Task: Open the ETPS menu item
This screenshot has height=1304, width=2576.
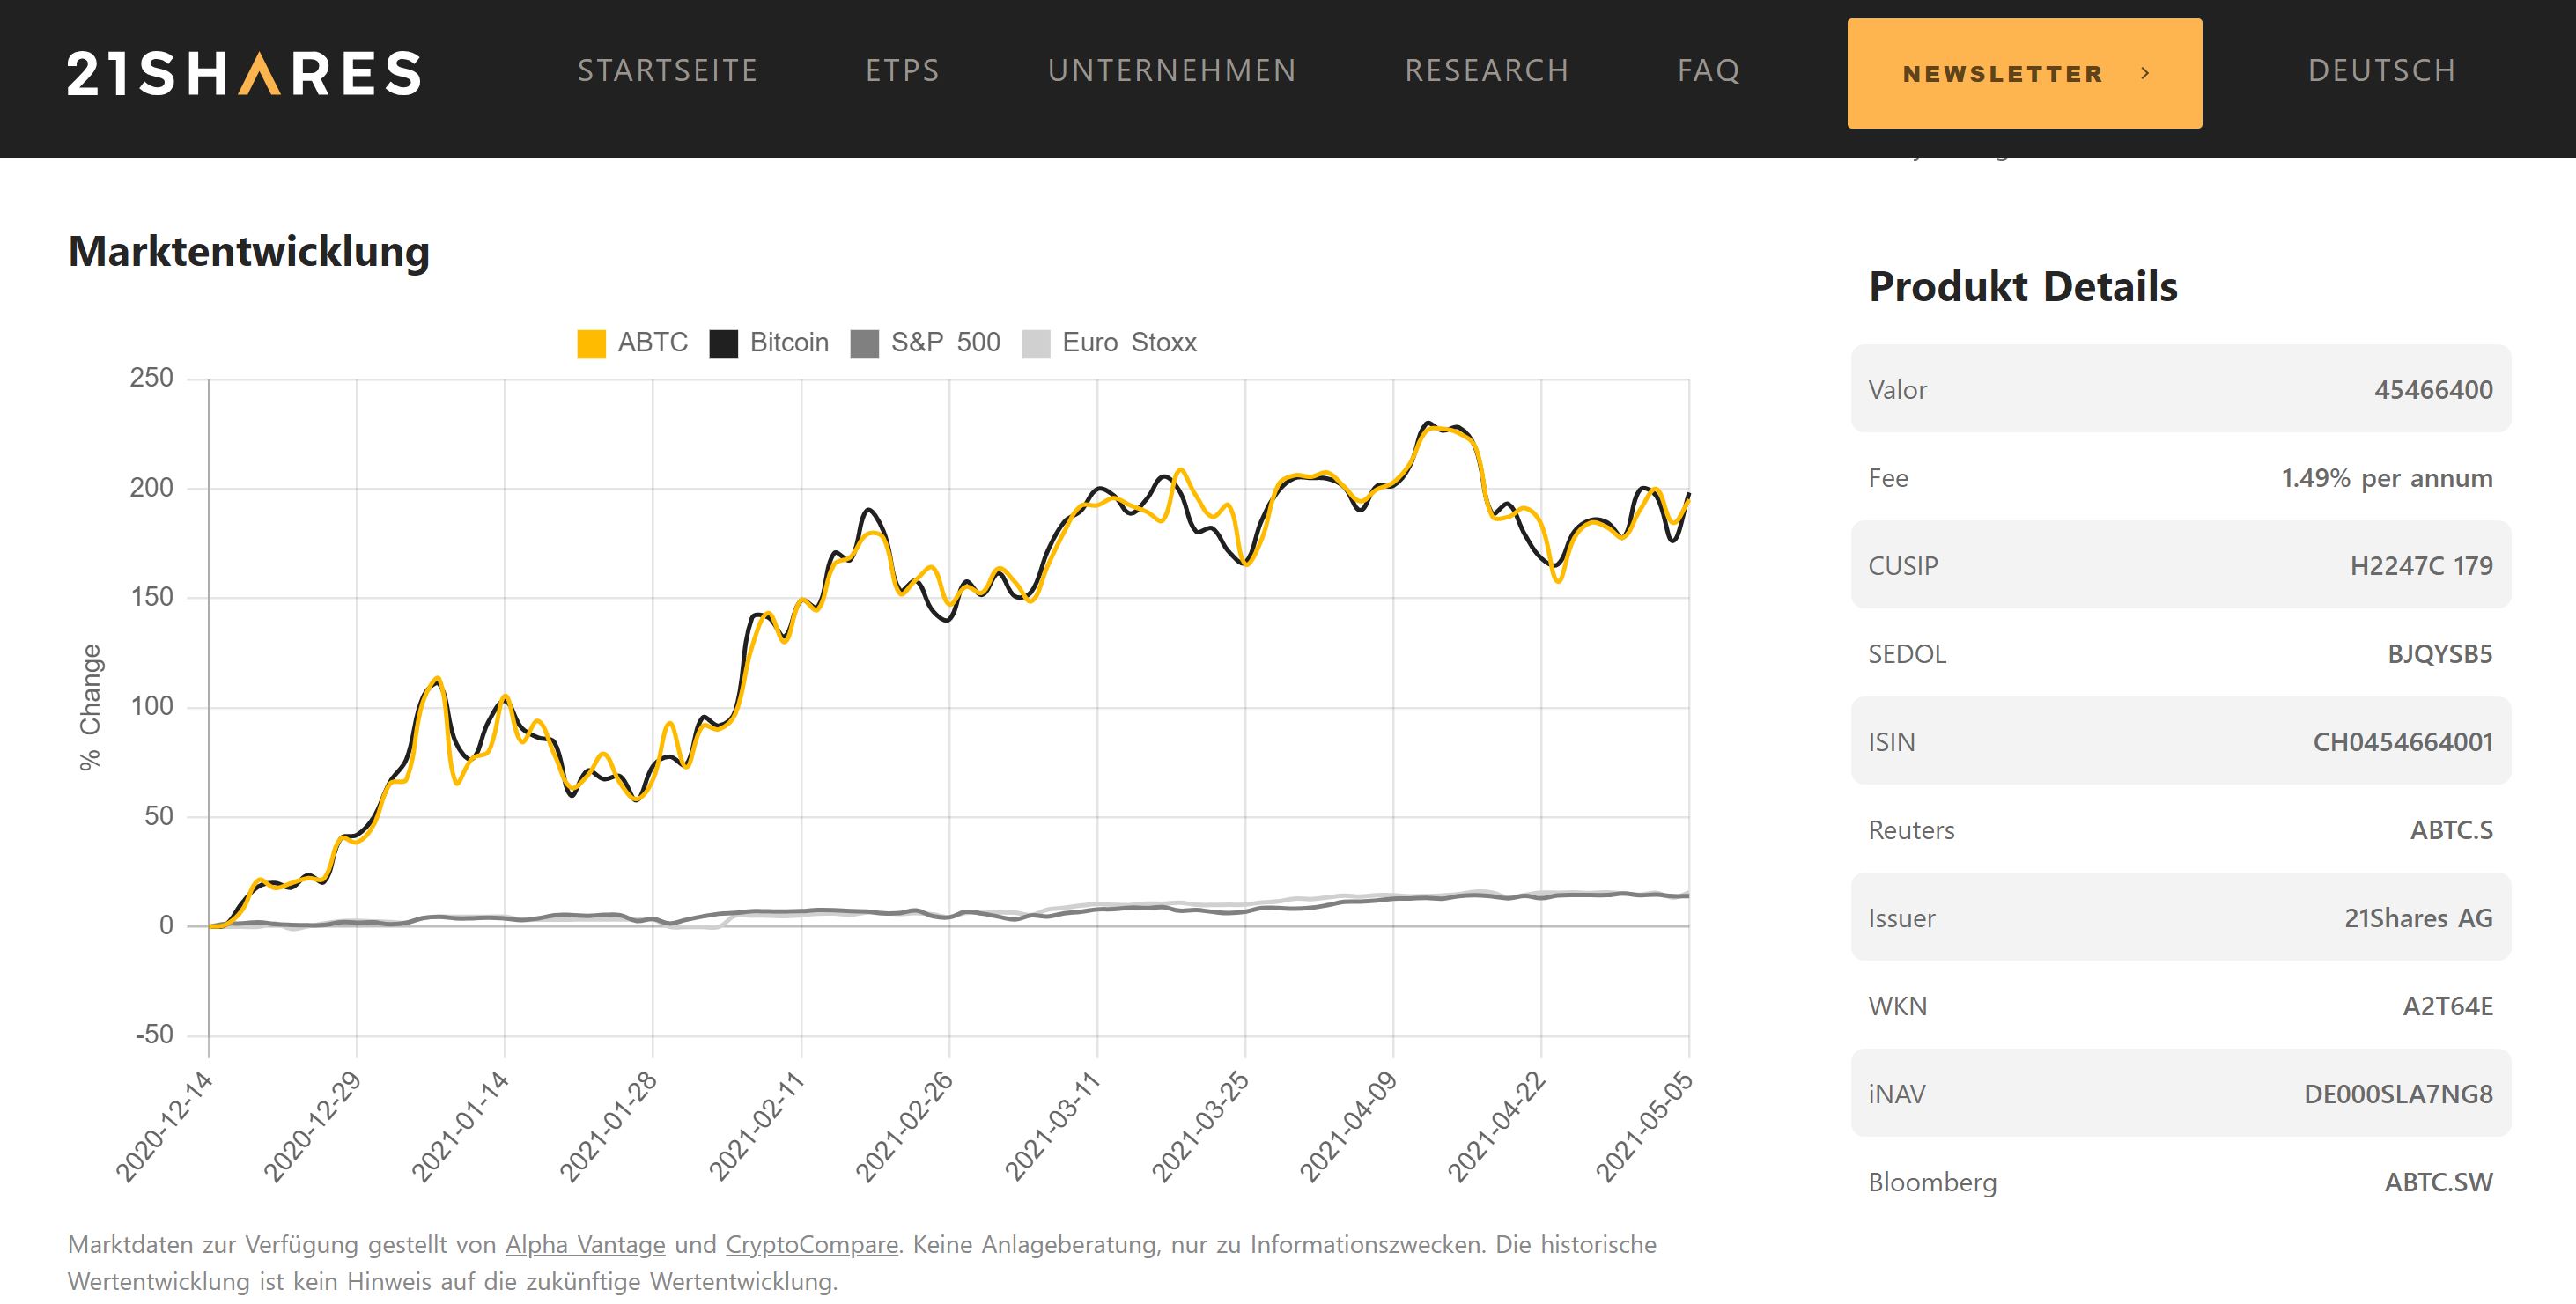Action: coord(902,71)
